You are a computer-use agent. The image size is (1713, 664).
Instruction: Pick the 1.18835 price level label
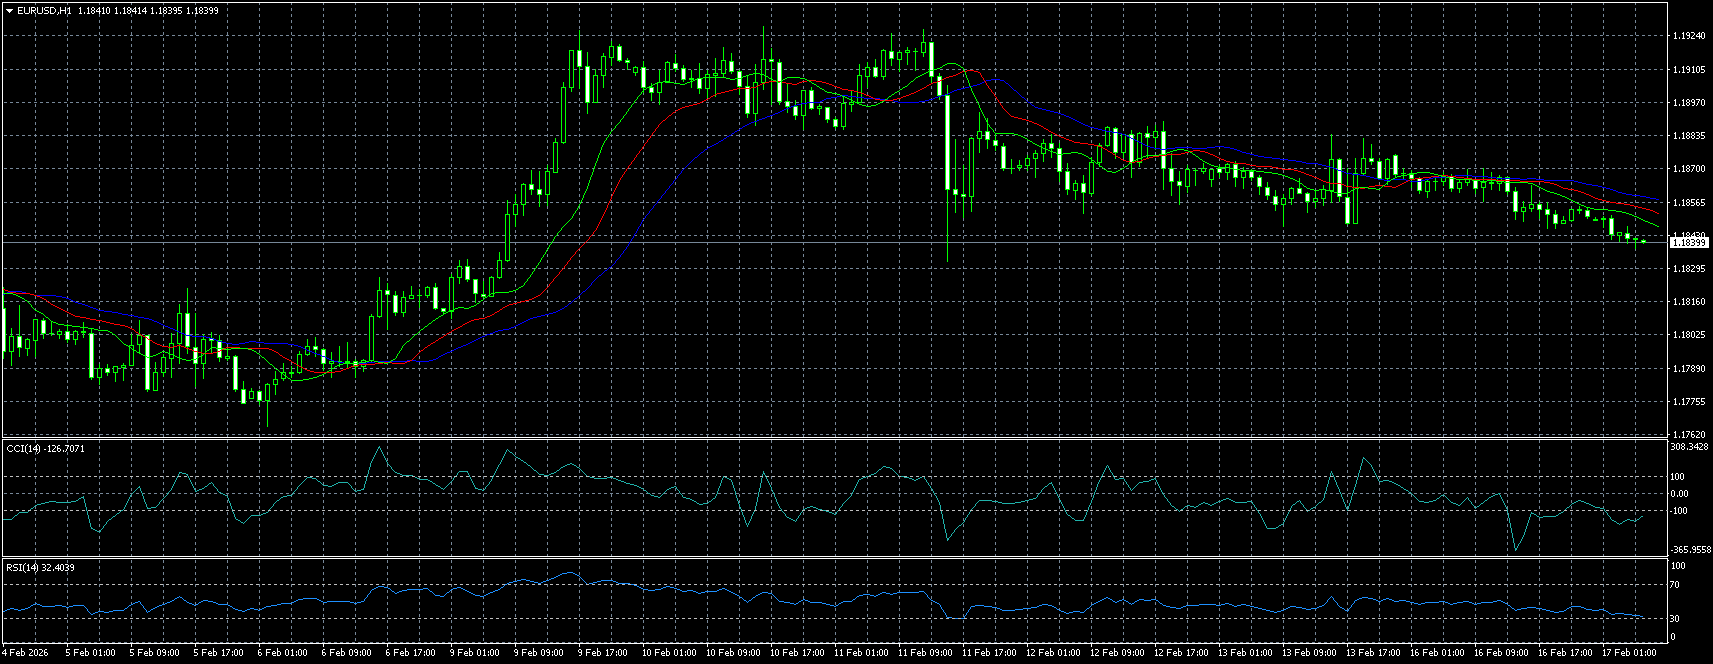tap(1688, 136)
